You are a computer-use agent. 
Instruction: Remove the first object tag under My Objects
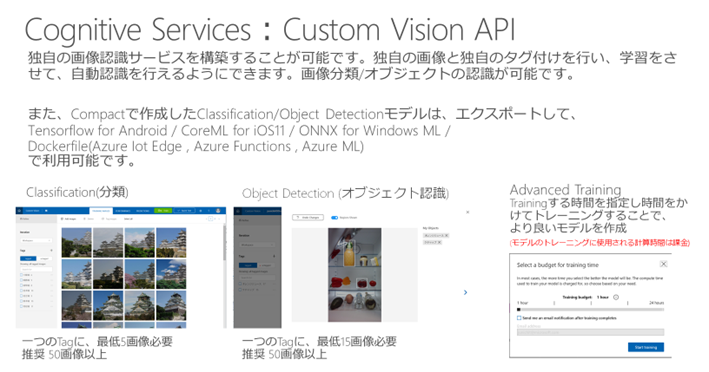pyautogui.click(x=446, y=235)
